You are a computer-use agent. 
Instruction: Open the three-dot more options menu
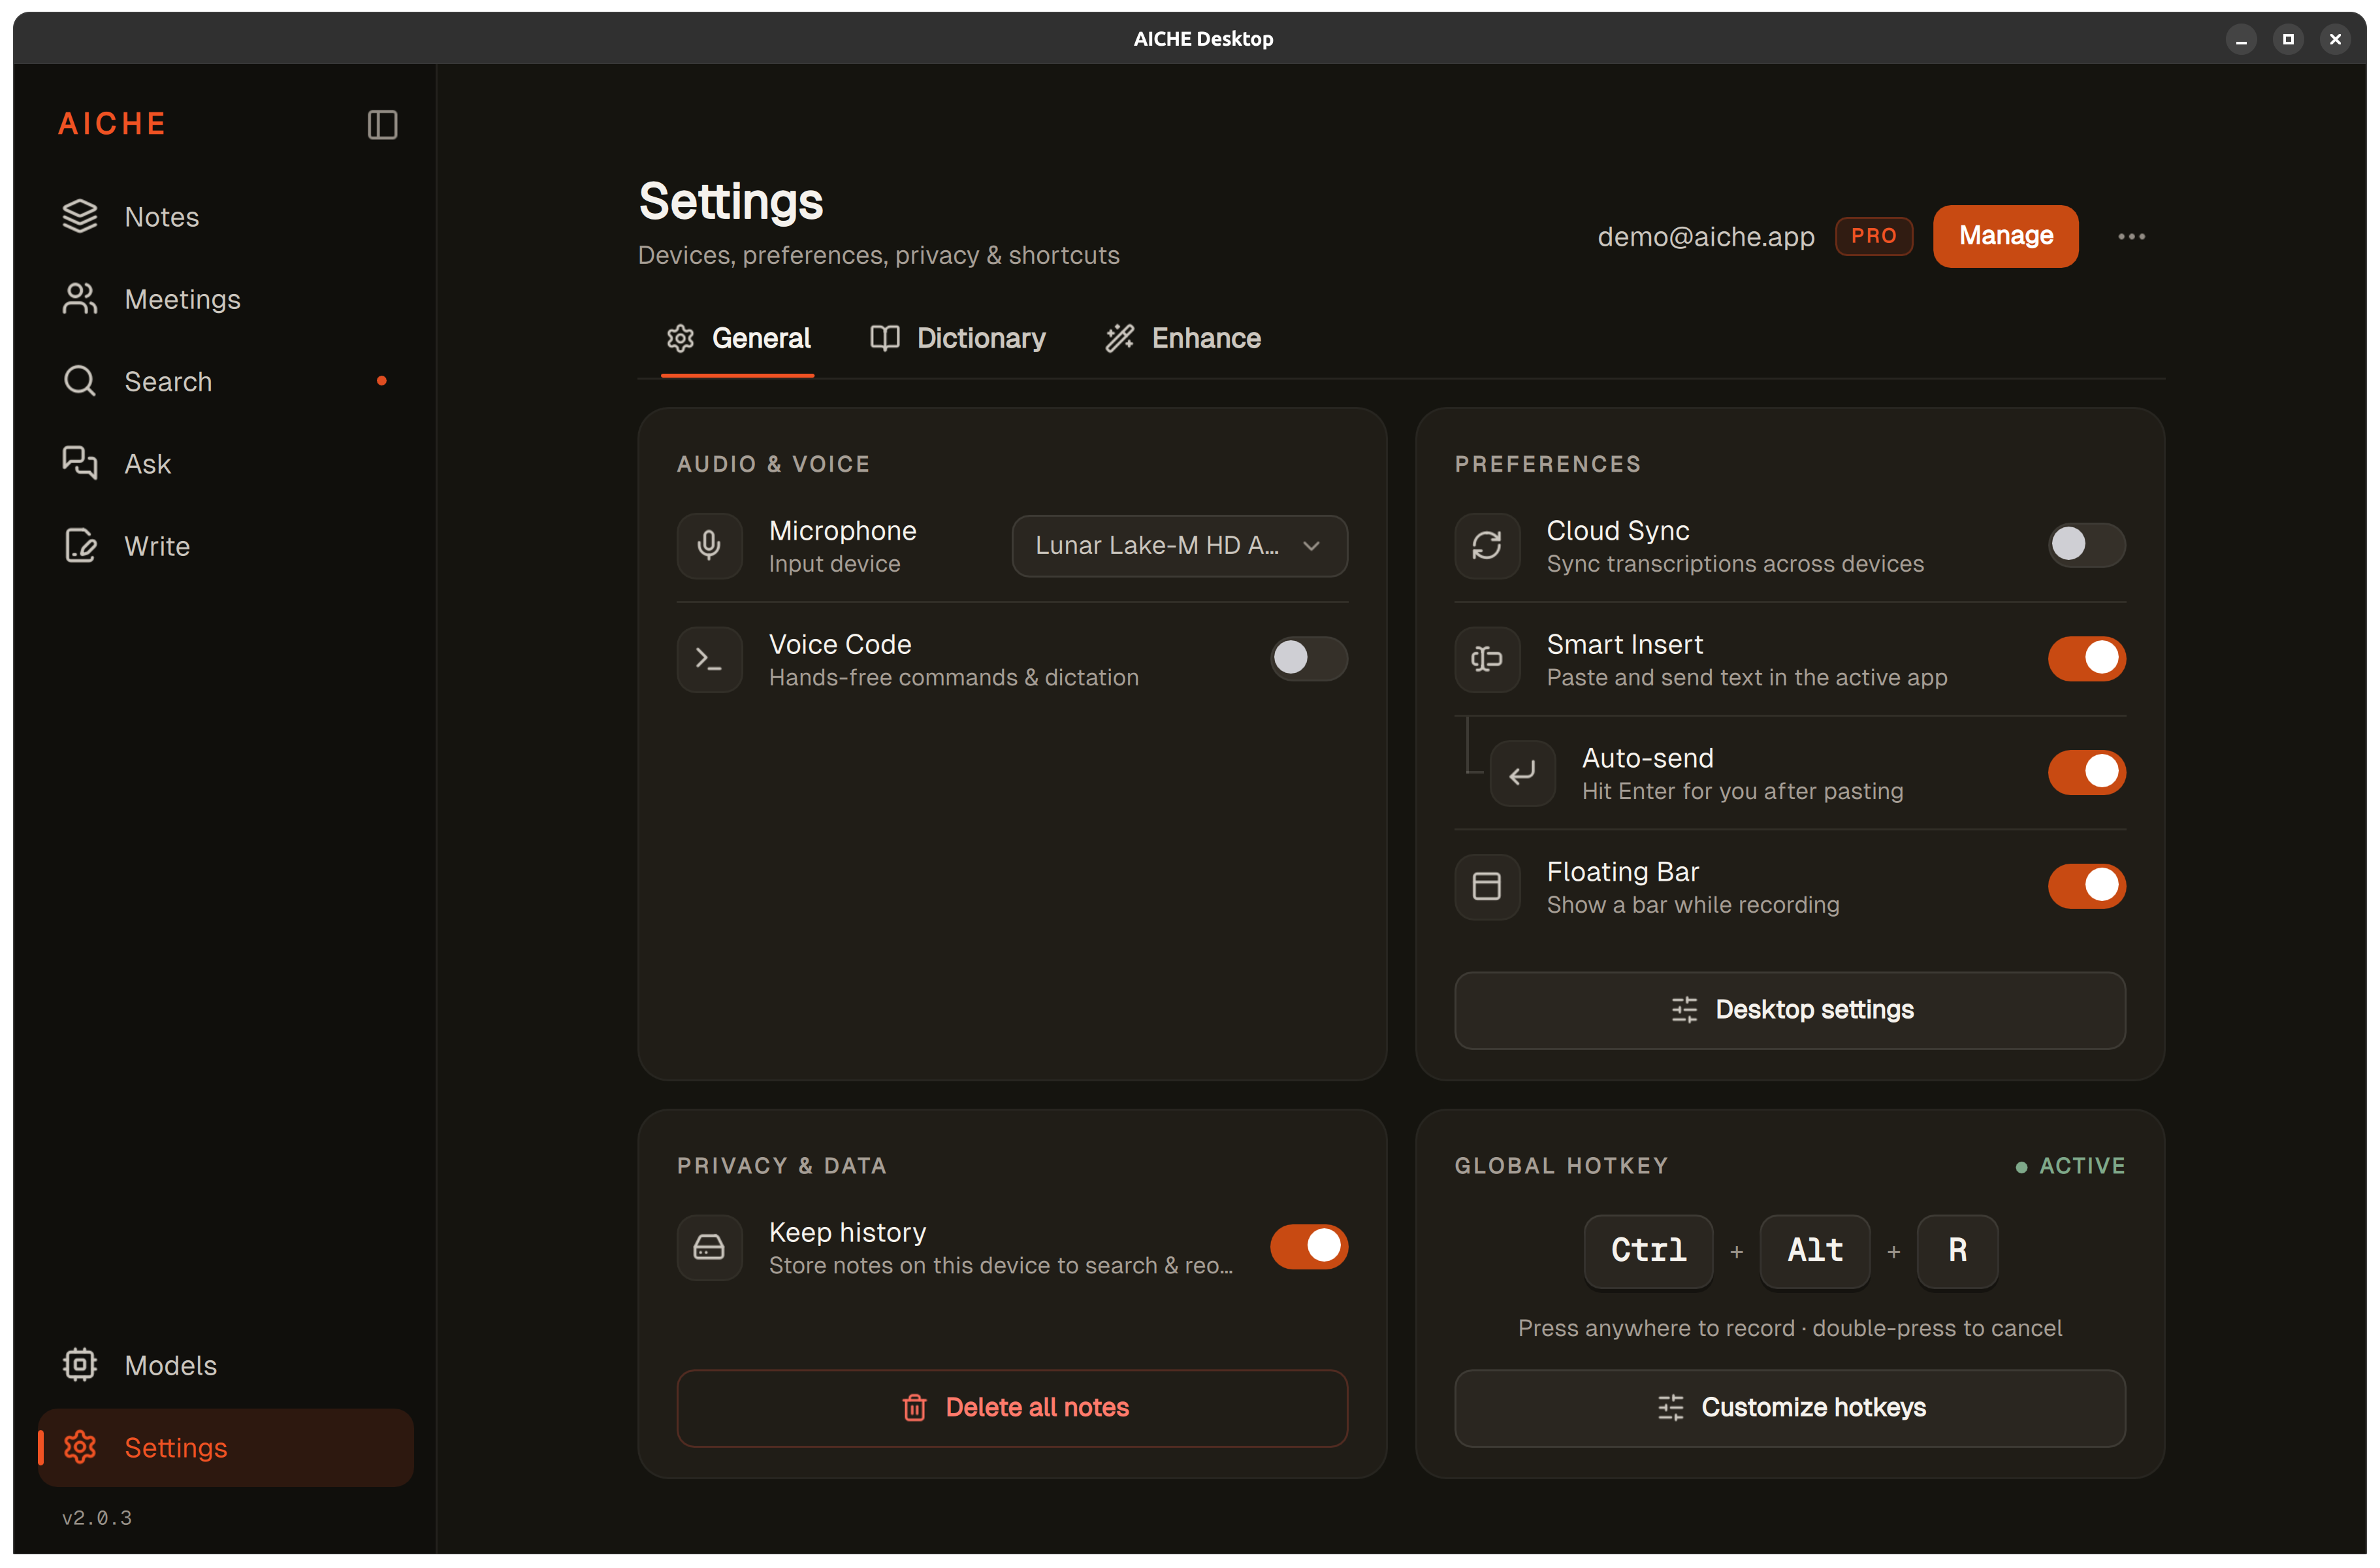tap(2131, 237)
